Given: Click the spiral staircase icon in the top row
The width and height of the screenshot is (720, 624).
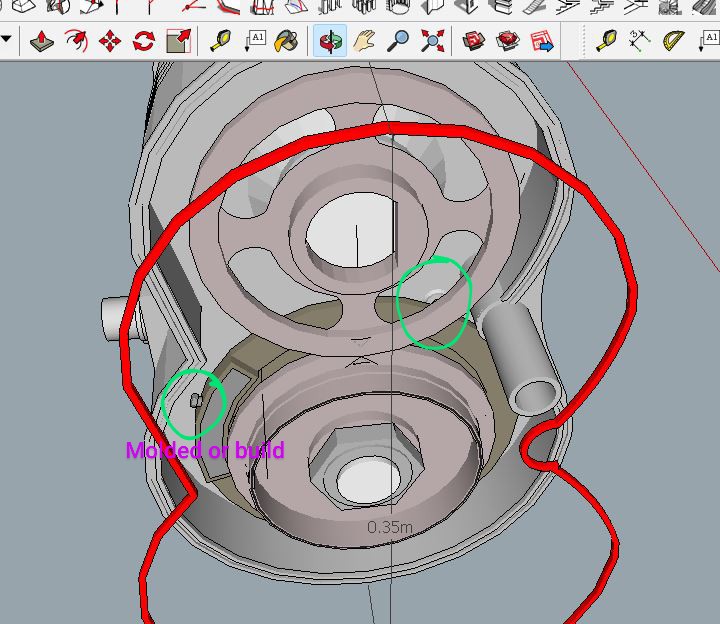Looking at the screenshot, I should 670,7.
